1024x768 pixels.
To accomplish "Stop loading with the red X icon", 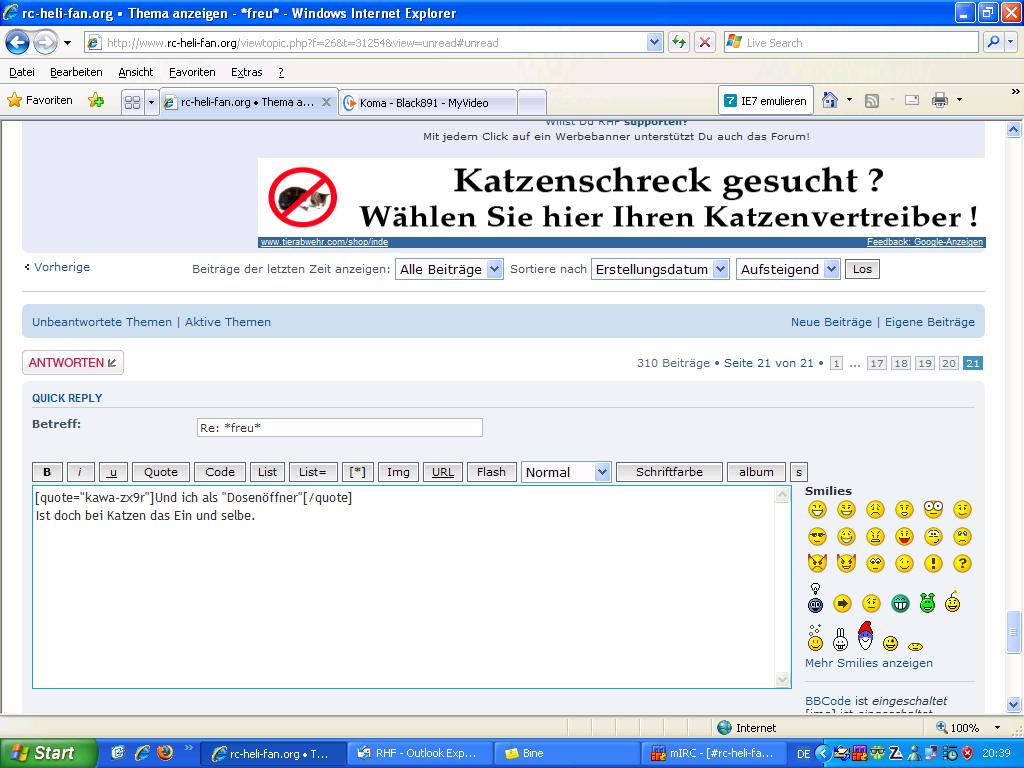I will pos(705,42).
